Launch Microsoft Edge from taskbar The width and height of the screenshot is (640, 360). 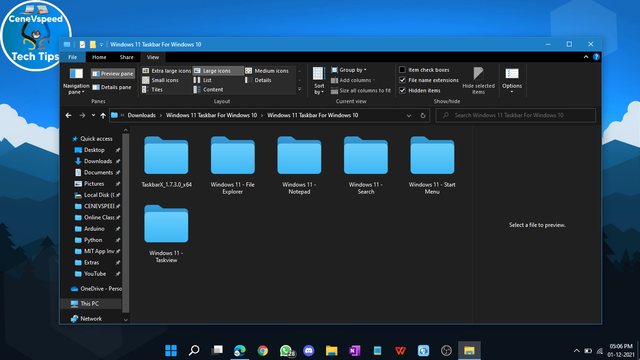point(240,350)
